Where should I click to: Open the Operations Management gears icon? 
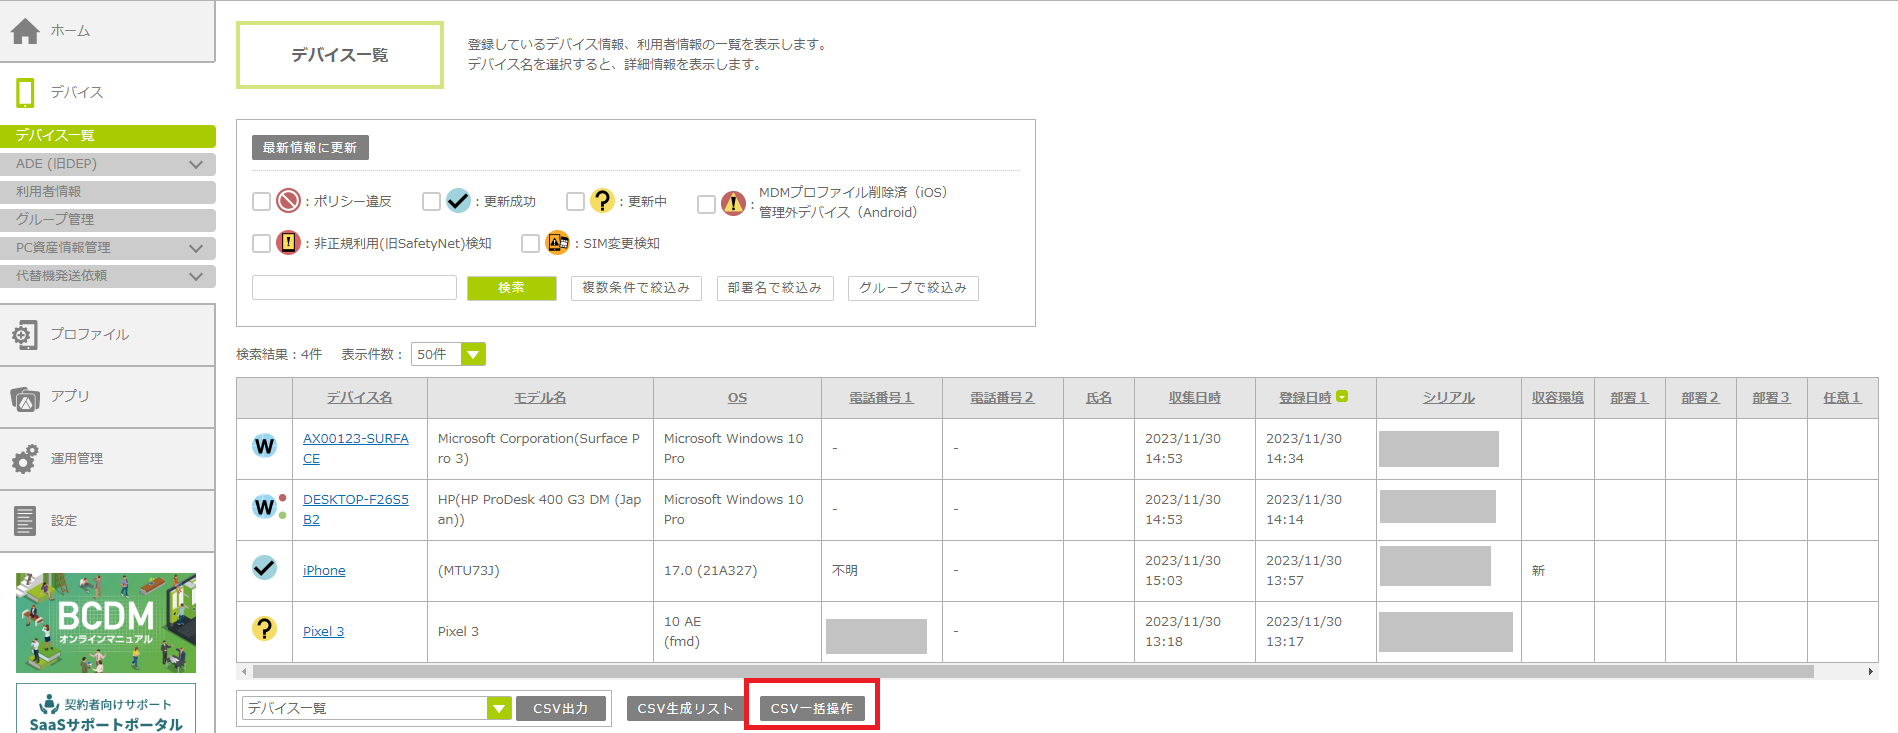pyautogui.click(x=25, y=459)
